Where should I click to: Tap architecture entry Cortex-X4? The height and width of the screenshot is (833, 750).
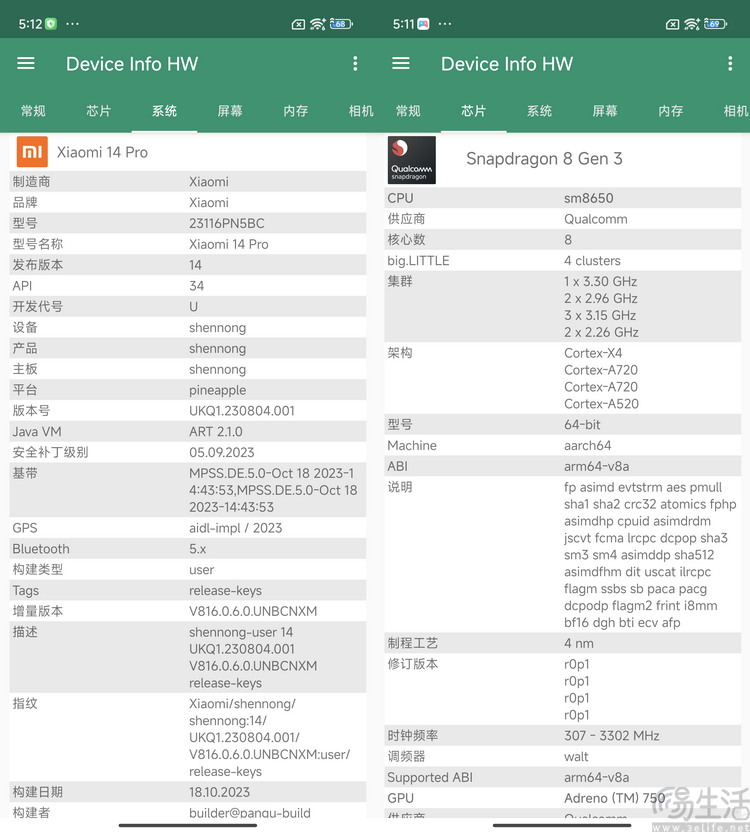593,353
